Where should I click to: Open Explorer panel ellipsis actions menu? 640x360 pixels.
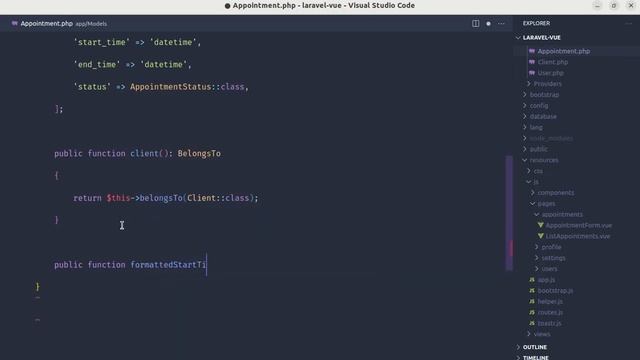point(628,24)
